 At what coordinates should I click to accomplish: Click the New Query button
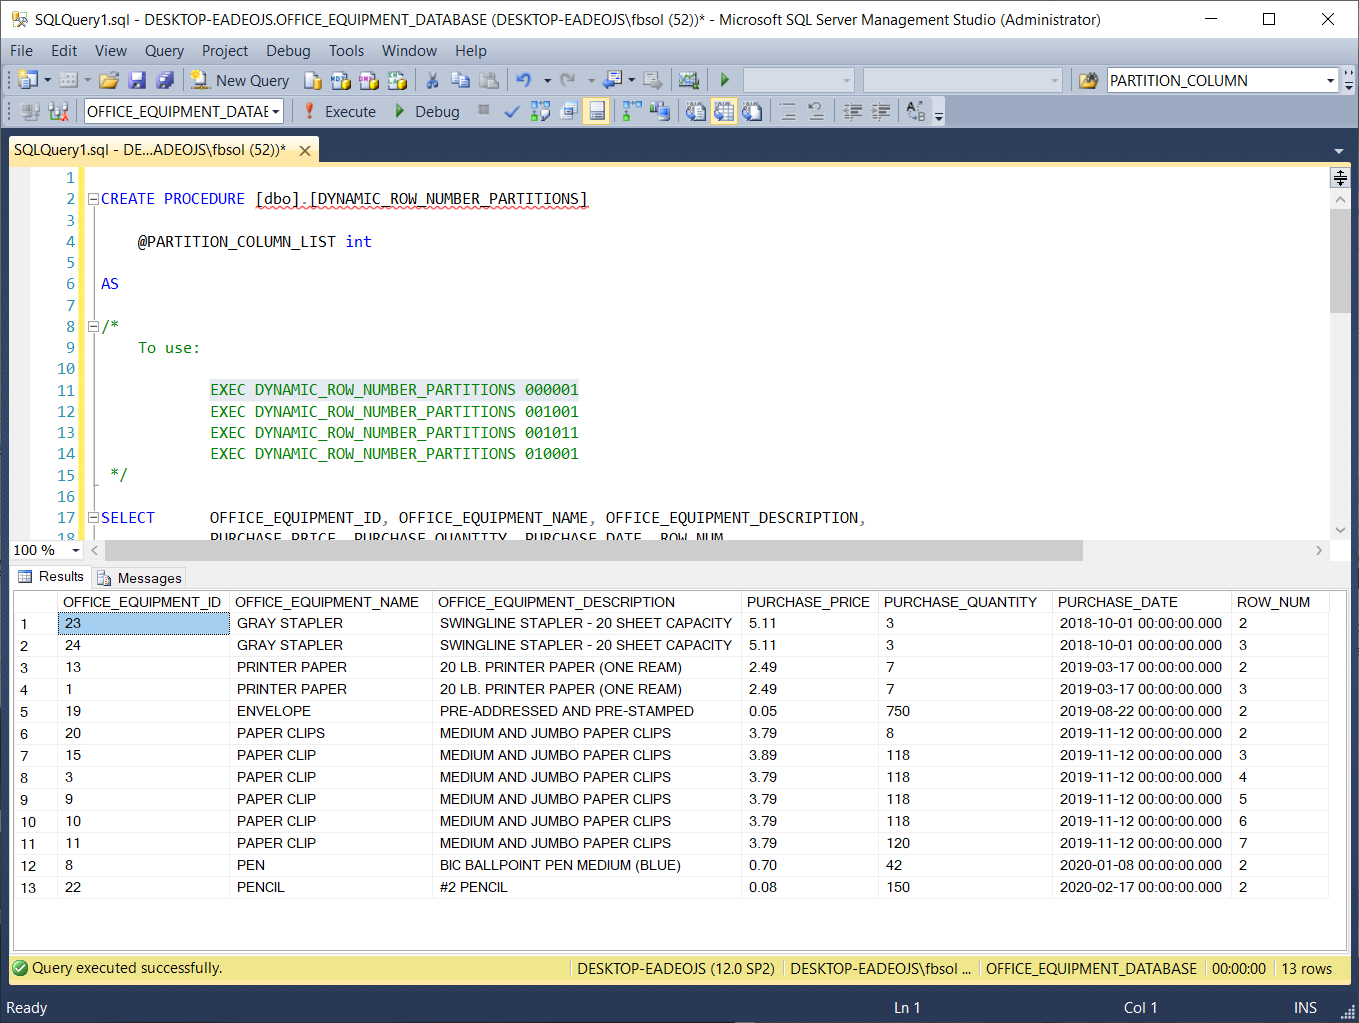point(240,81)
